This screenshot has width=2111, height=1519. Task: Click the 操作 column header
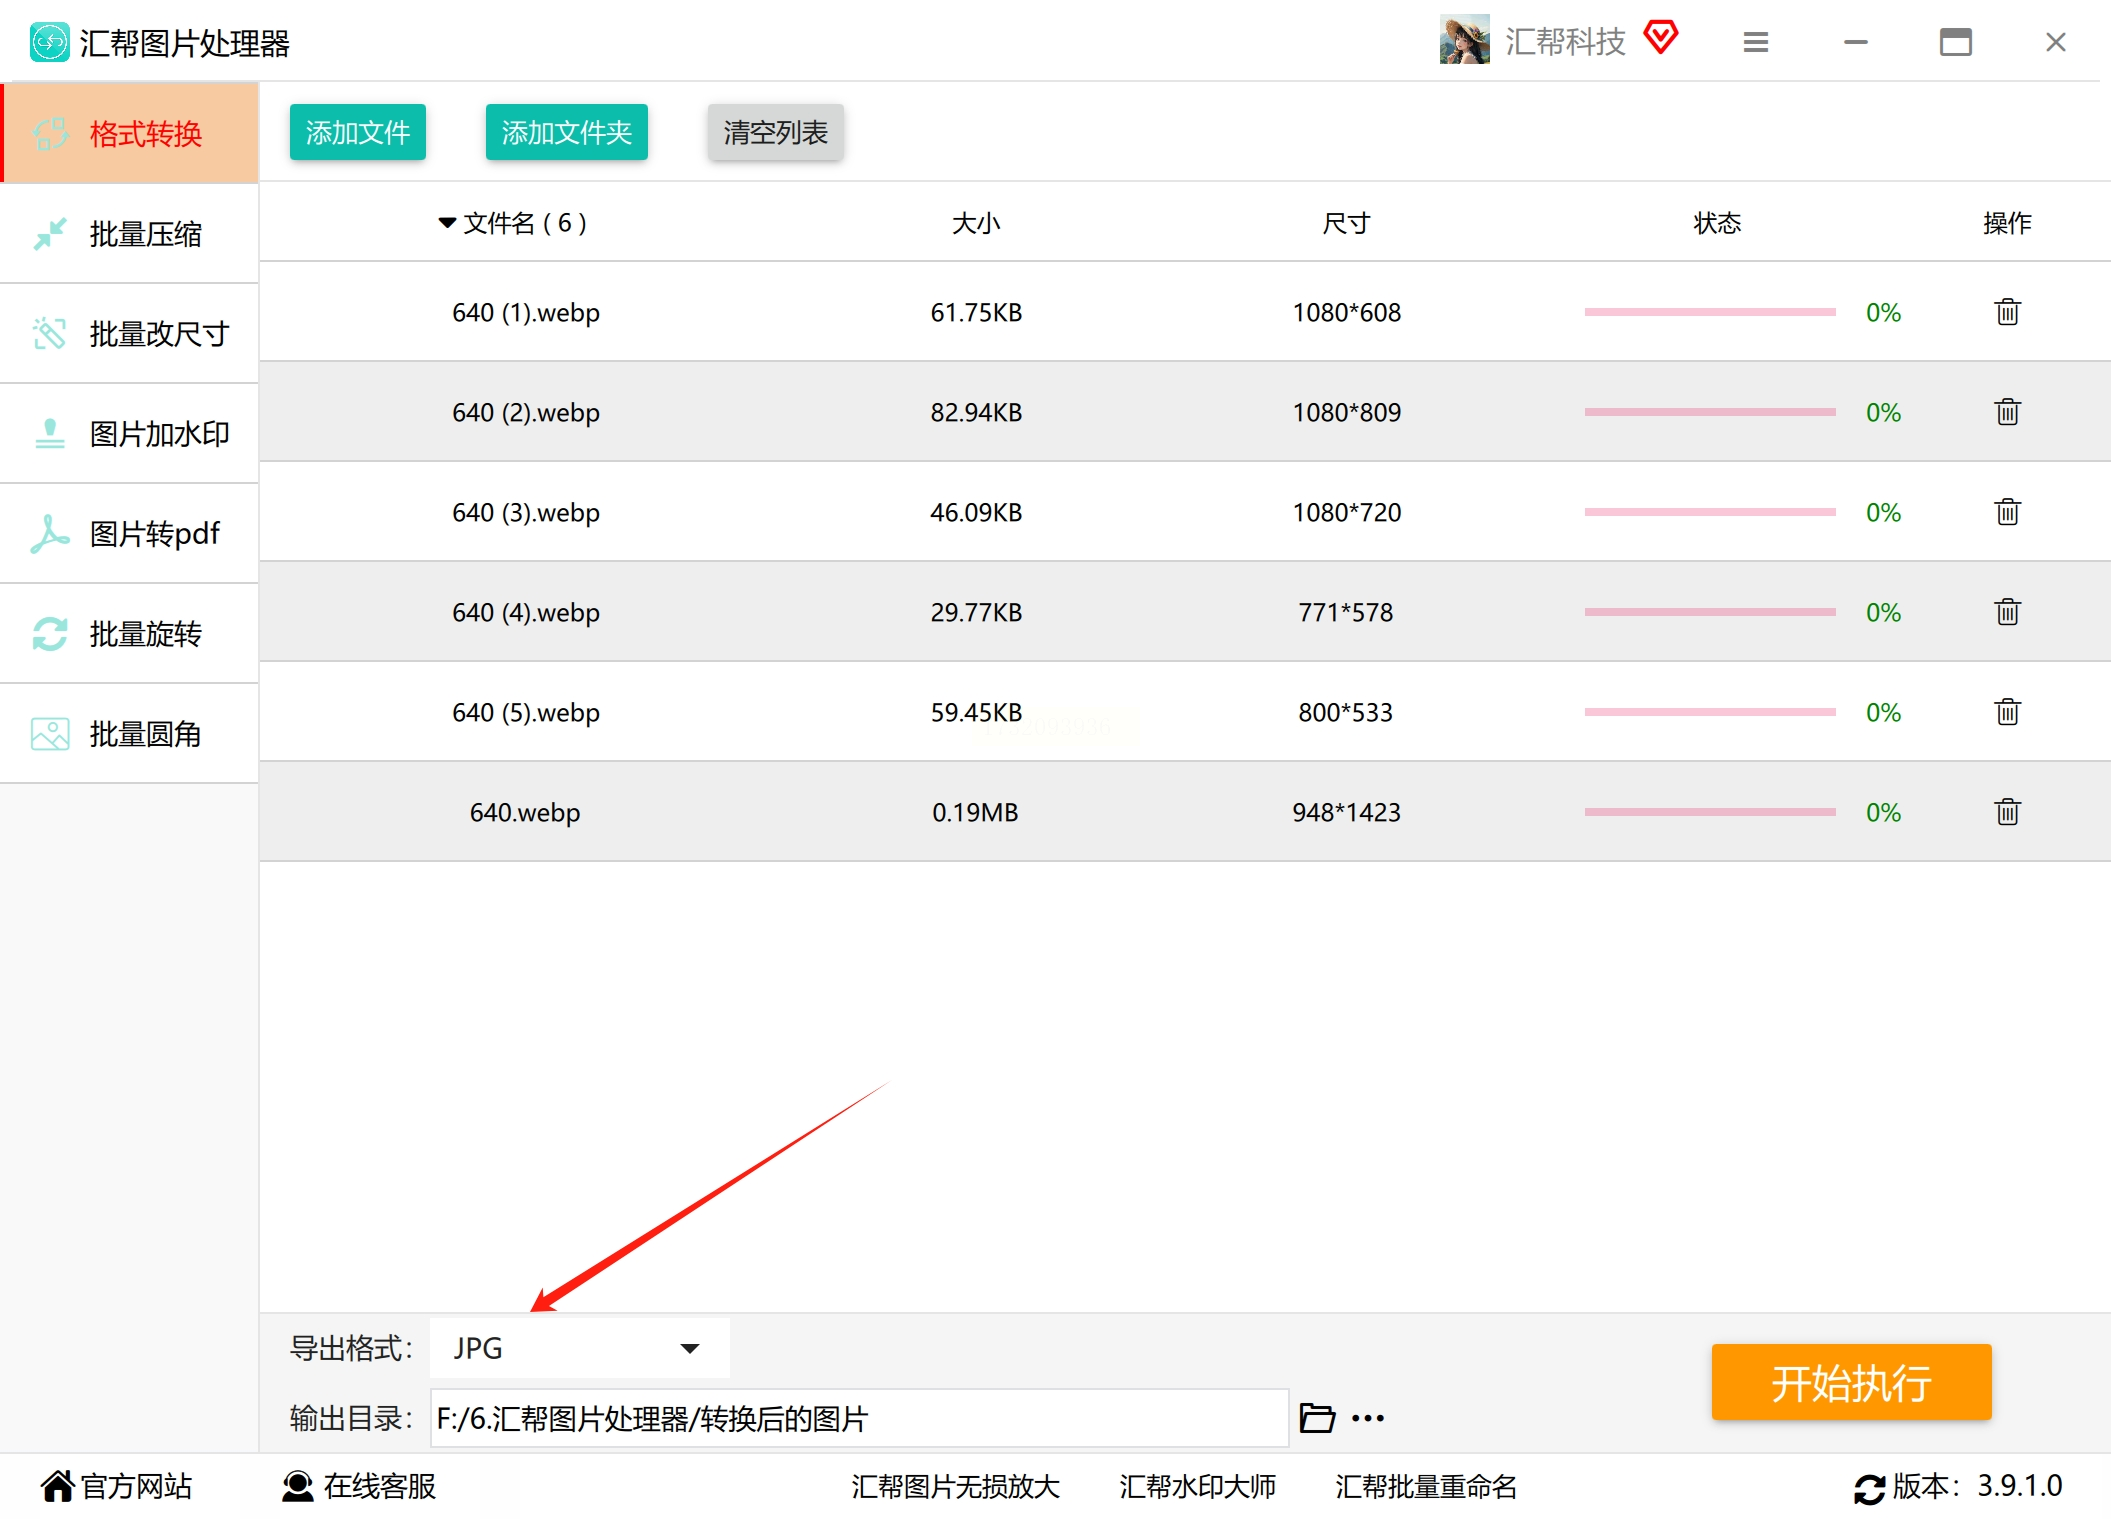point(2007,222)
